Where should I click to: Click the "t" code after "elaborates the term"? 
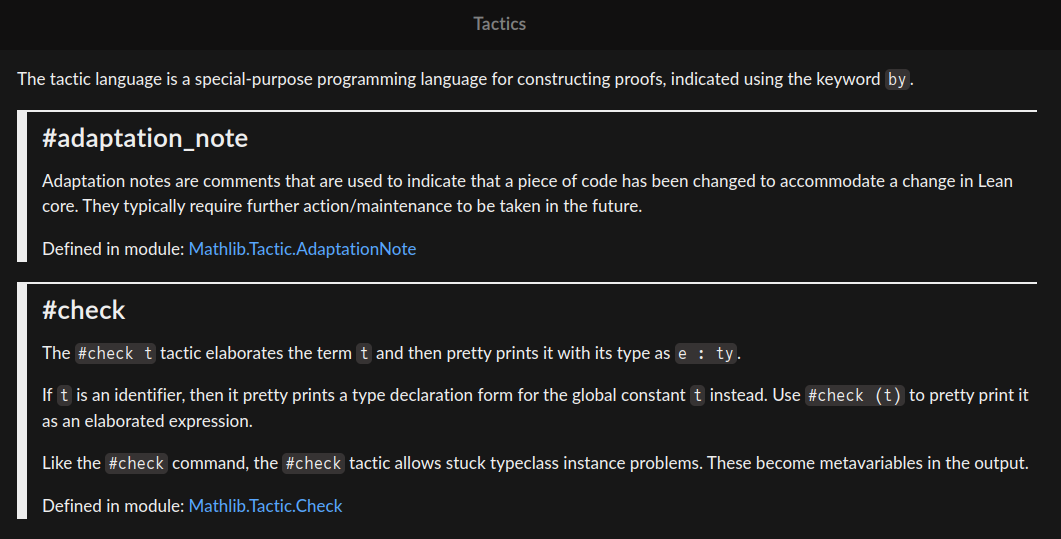[364, 353]
